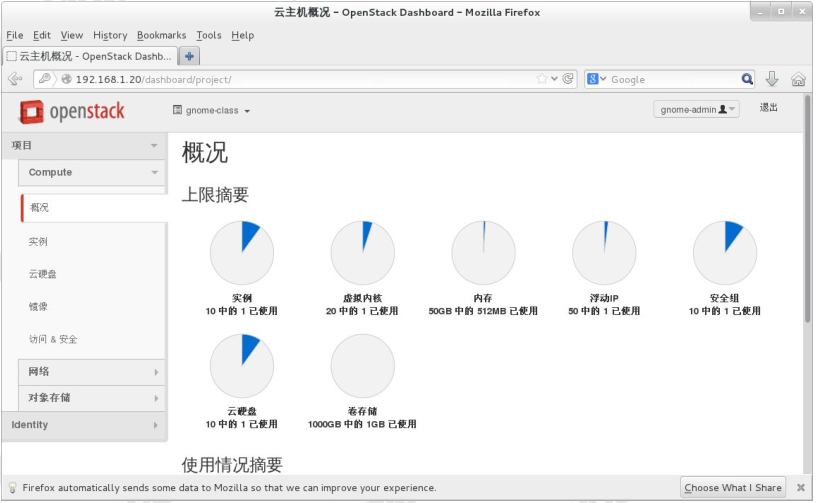
Task: Click the site identity globe icon
Action: [66, 79]
